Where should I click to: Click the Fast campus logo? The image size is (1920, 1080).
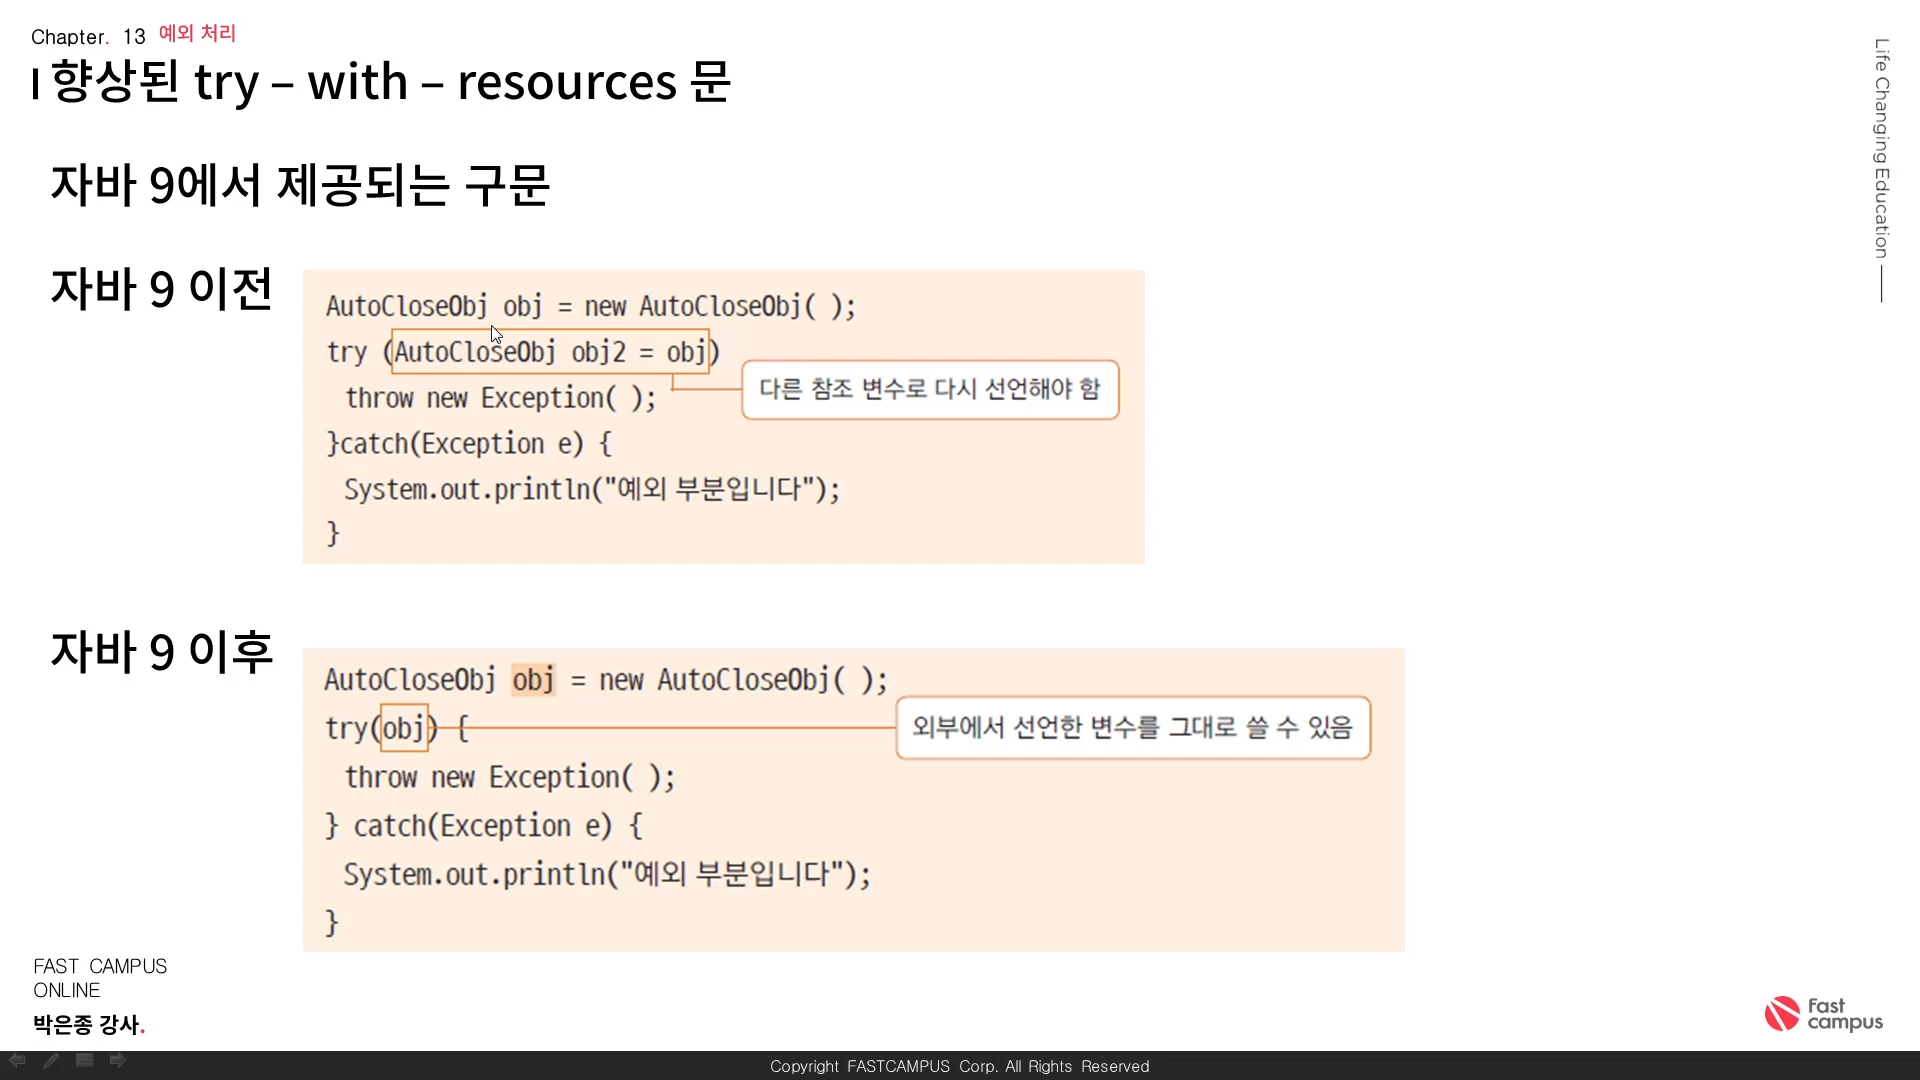click(1823, 1014)
